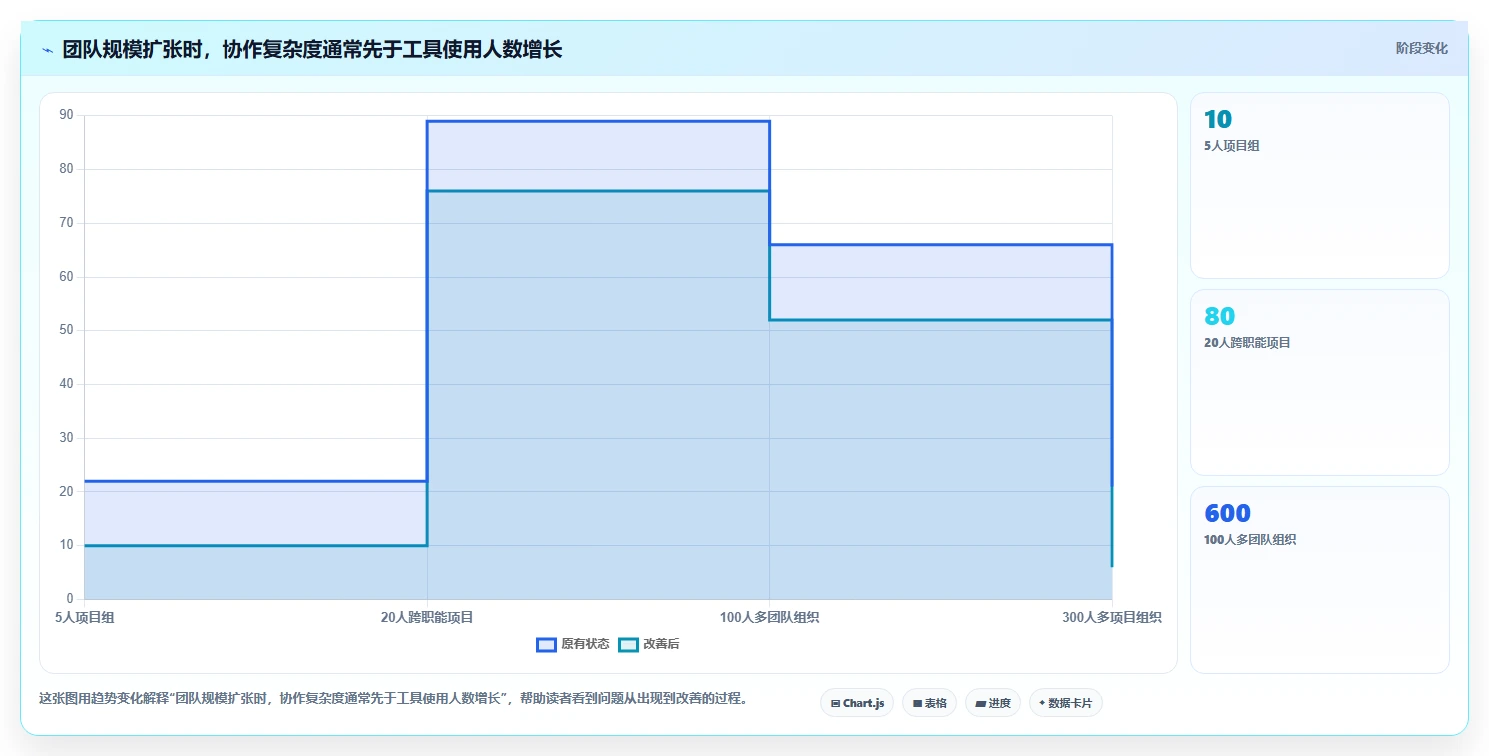Click the 50 y-axis tick label
Image resolution: width=1489 pixels, height=756 pixels.
click(x=67, y=330)
